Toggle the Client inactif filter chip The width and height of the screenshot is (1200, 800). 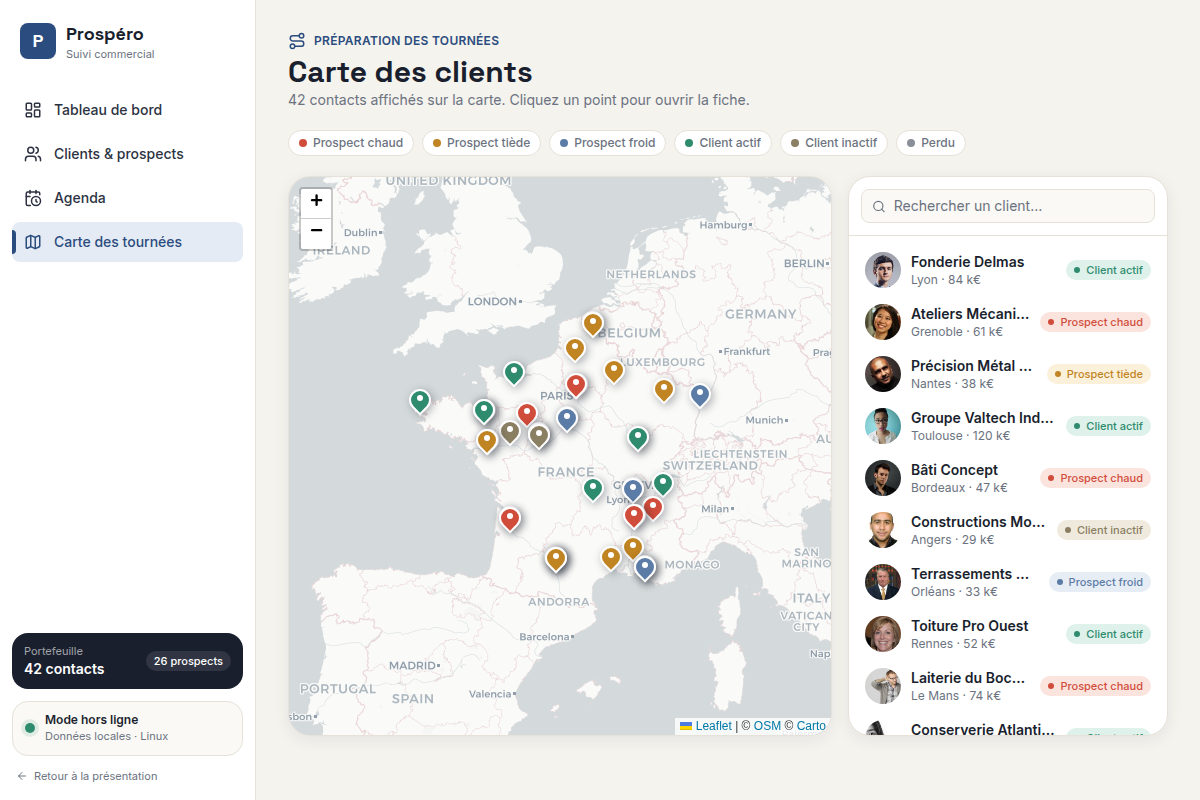click(834, 143)
